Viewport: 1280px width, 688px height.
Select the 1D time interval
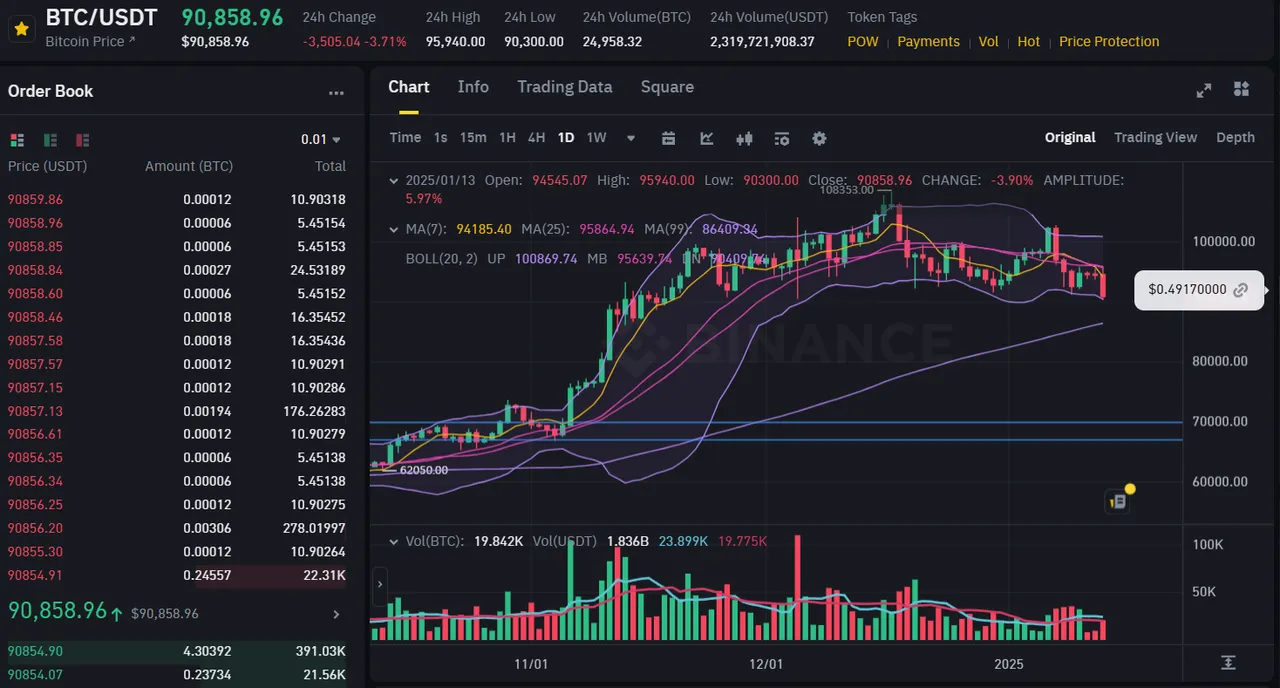tap(566, 138)
